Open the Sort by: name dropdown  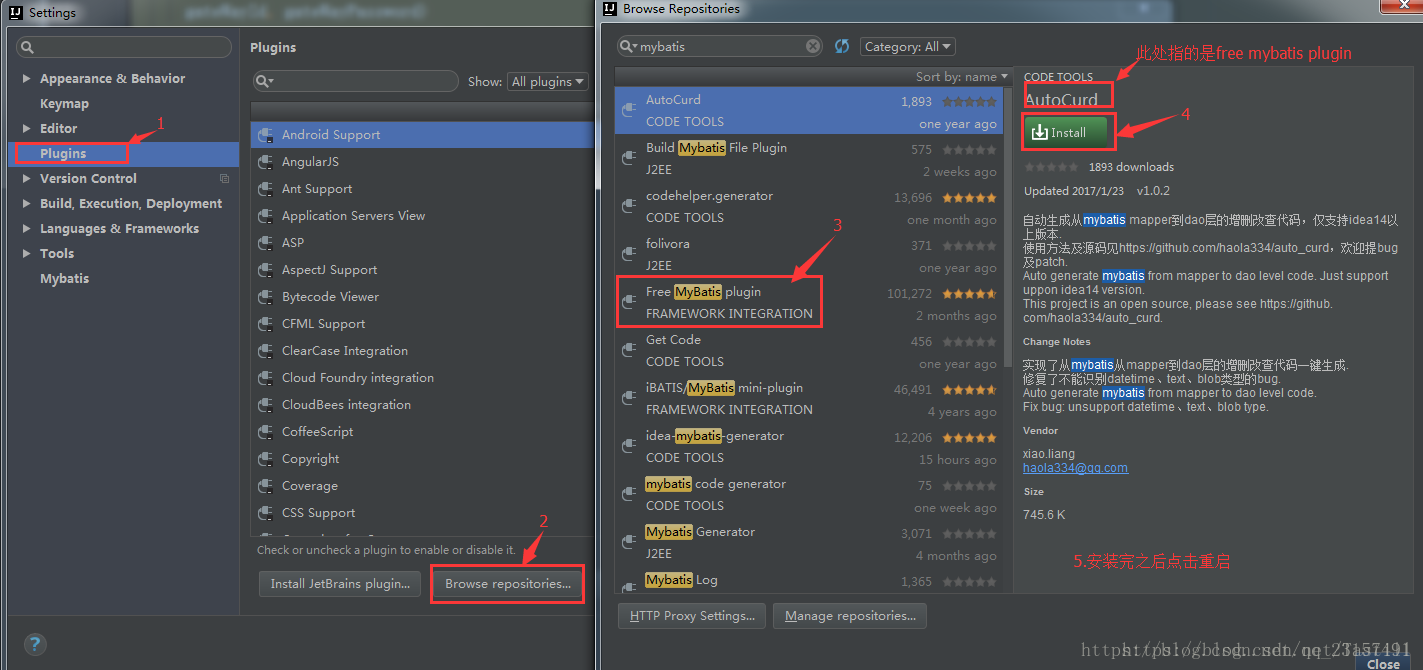[962, 77]
